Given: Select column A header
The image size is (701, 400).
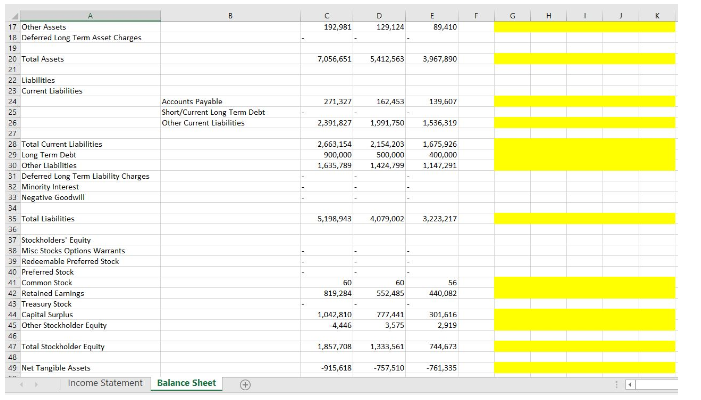Looking at the screenshot, I should click(x=90, y=16).
